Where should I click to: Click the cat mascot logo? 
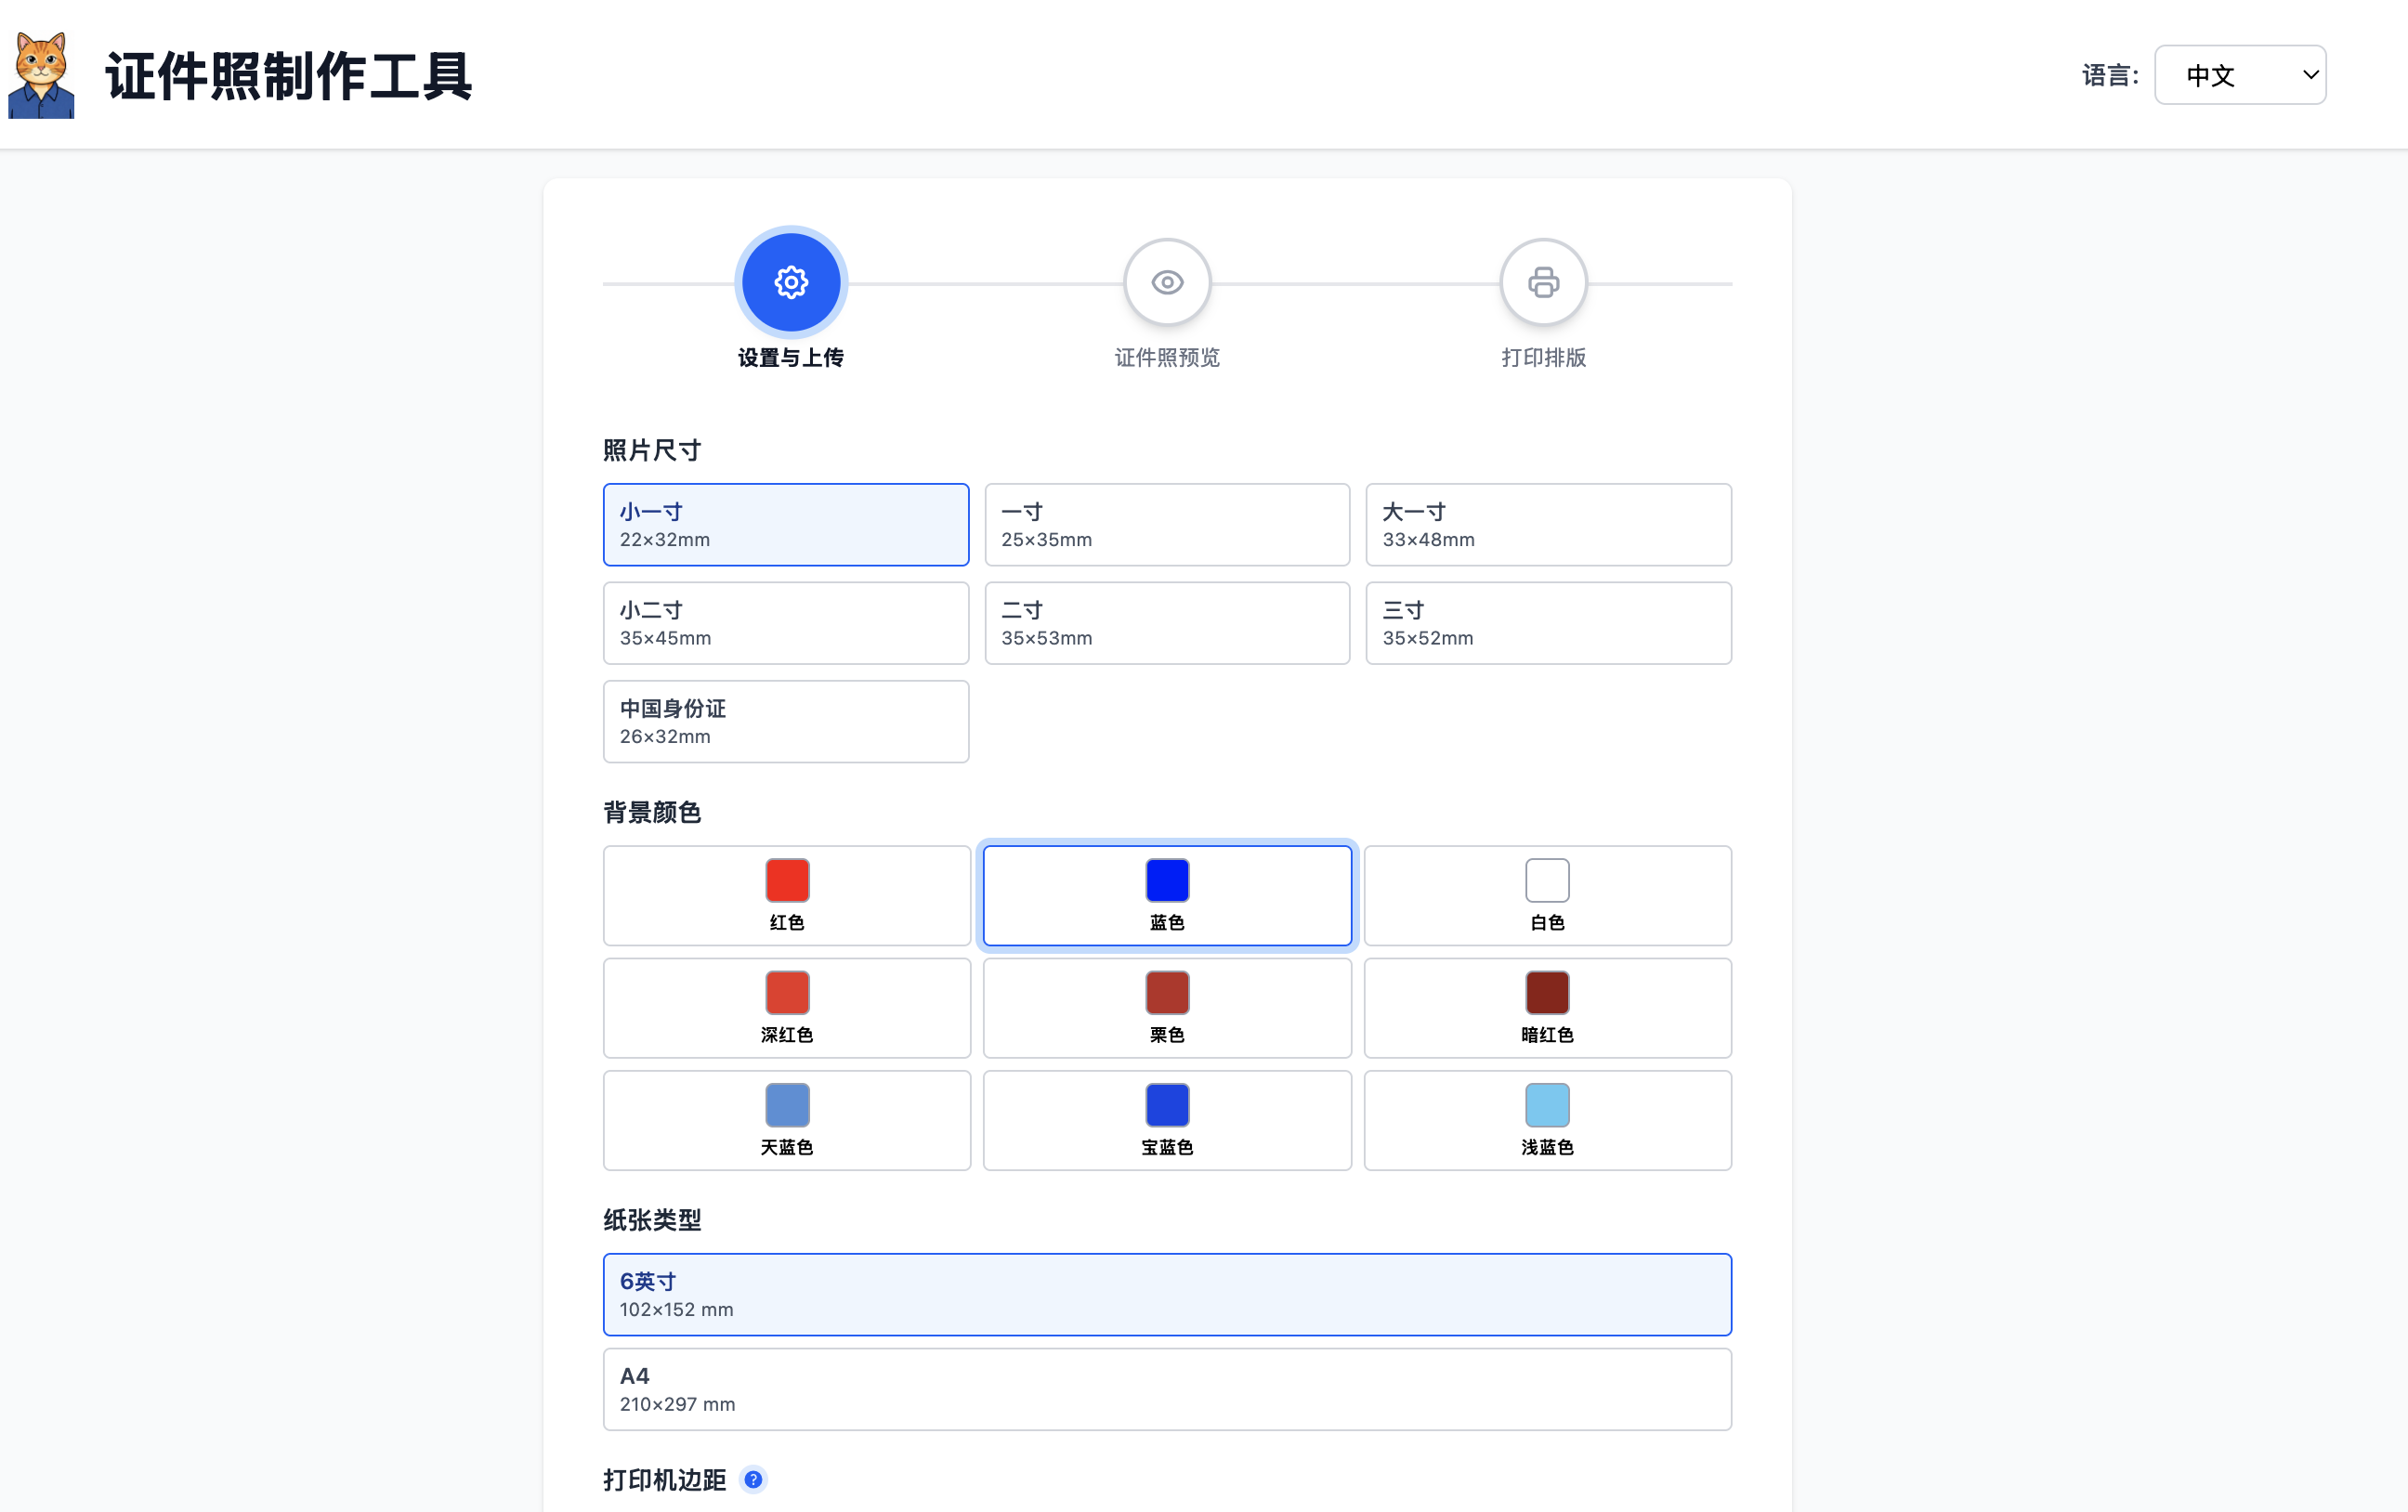click(x=41, y=75)
